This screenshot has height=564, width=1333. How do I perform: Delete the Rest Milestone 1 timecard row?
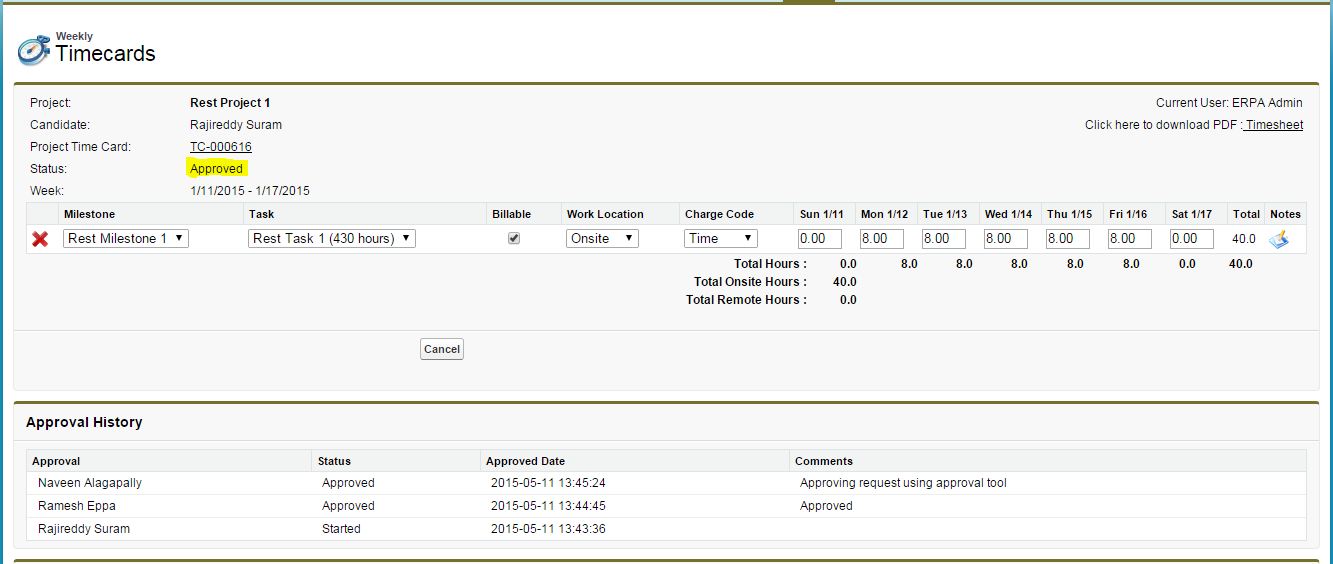pos(41,239)
